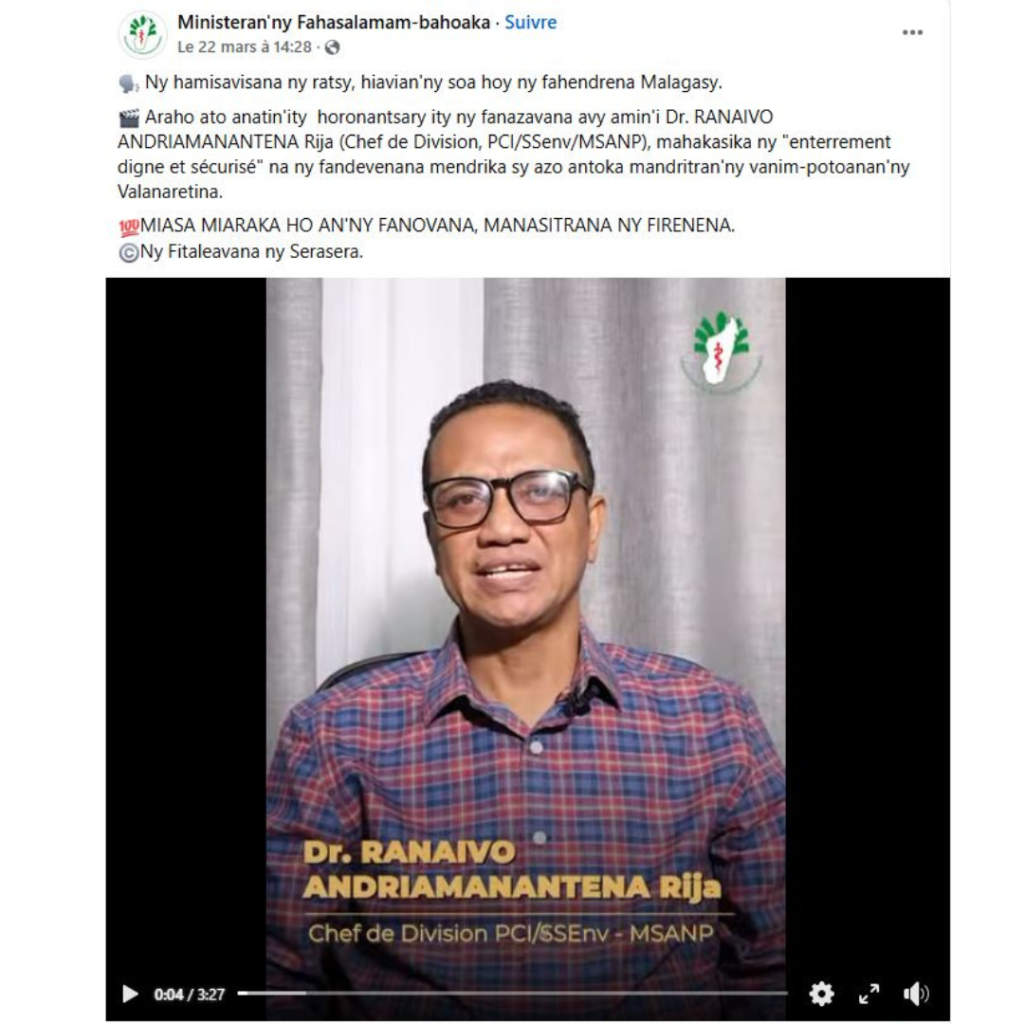Open video settings gear menu

point(821,994)
